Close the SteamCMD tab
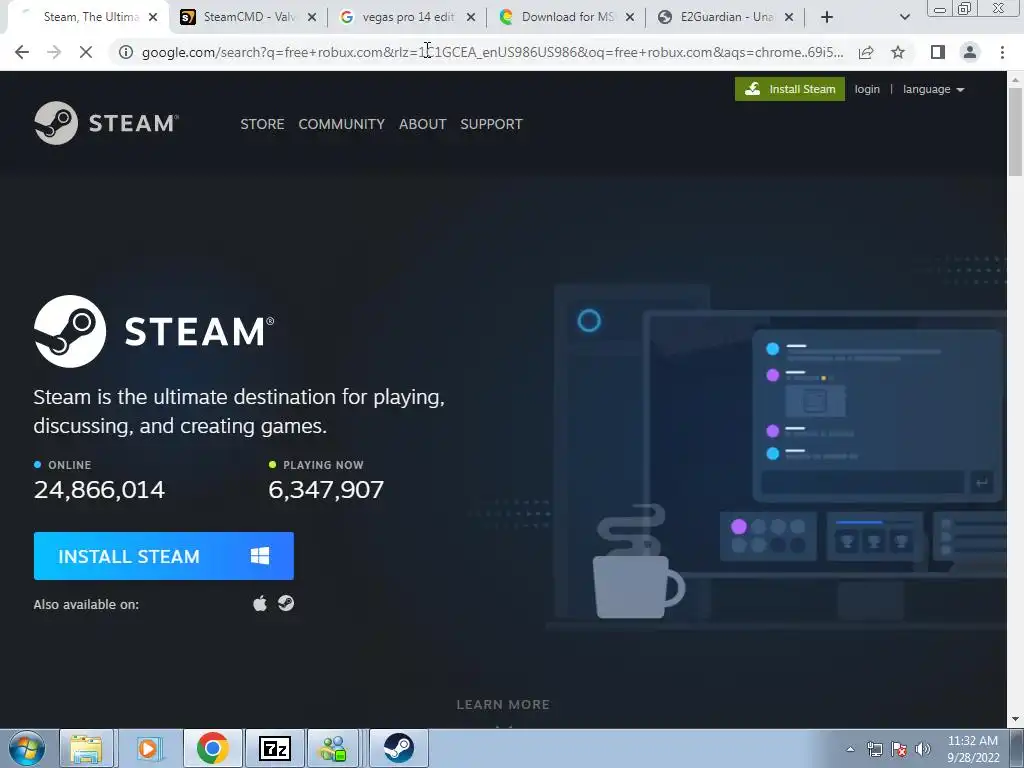1024x768 pixels. pyautogui.click(x=312, y=17)
